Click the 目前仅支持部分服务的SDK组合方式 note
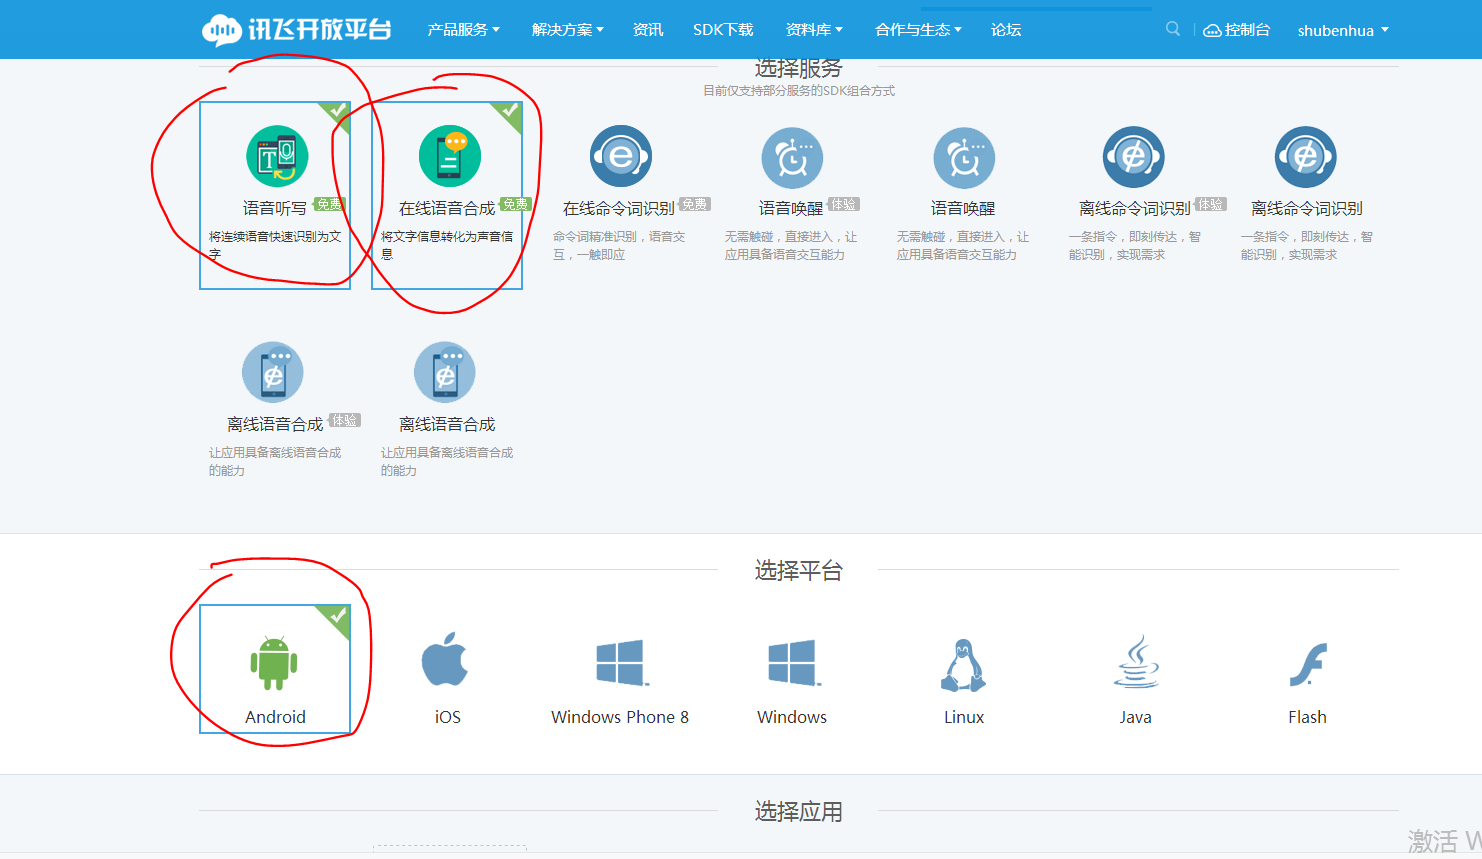 click(x=799, y=91)
